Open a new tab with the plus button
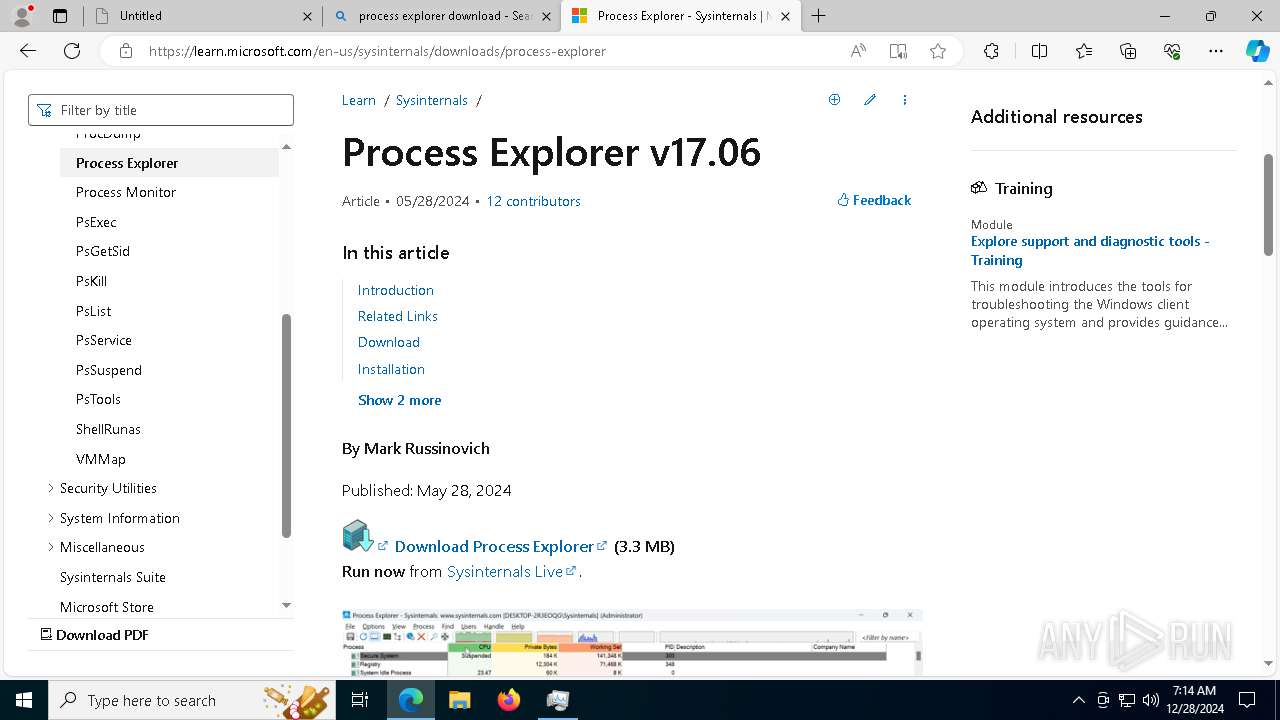Viewport: 1280px width, 720px height. coord(818,16)
